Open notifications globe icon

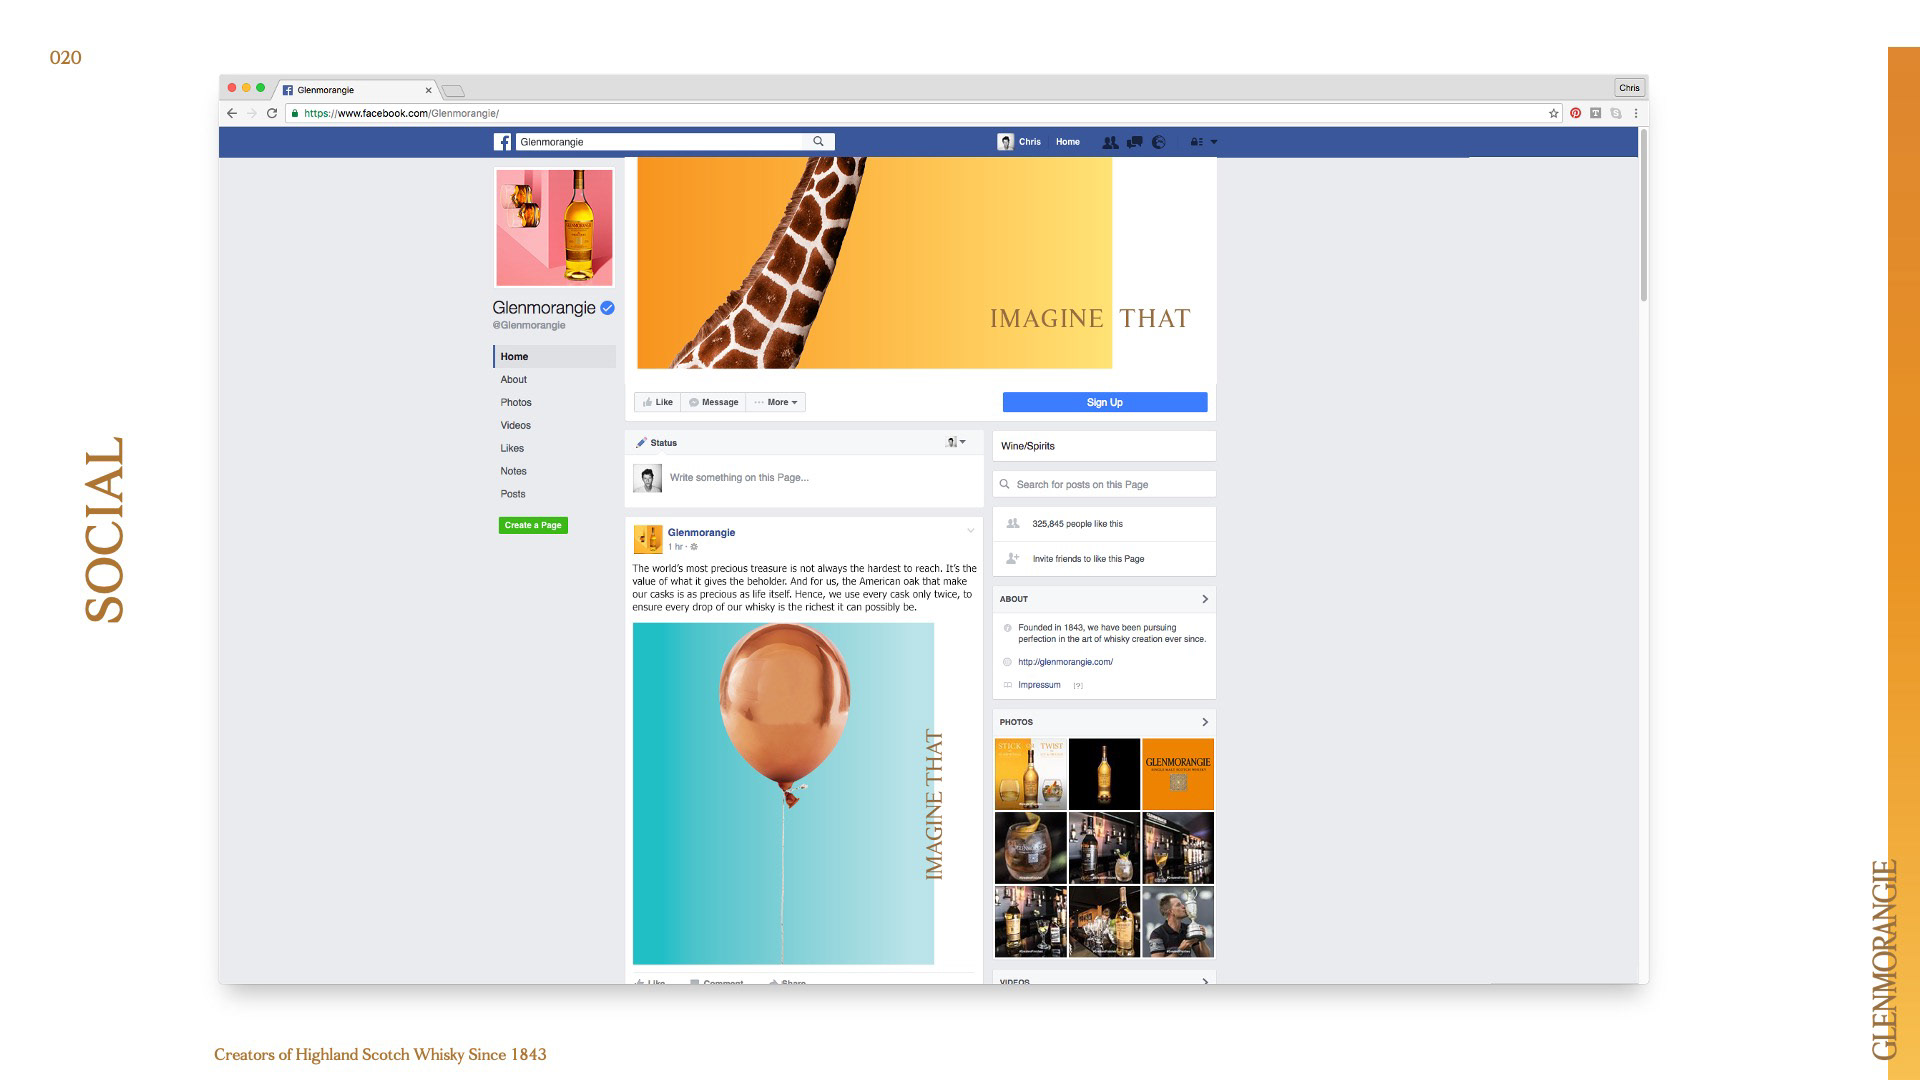pyautogui.click(x=1159, y=142)
